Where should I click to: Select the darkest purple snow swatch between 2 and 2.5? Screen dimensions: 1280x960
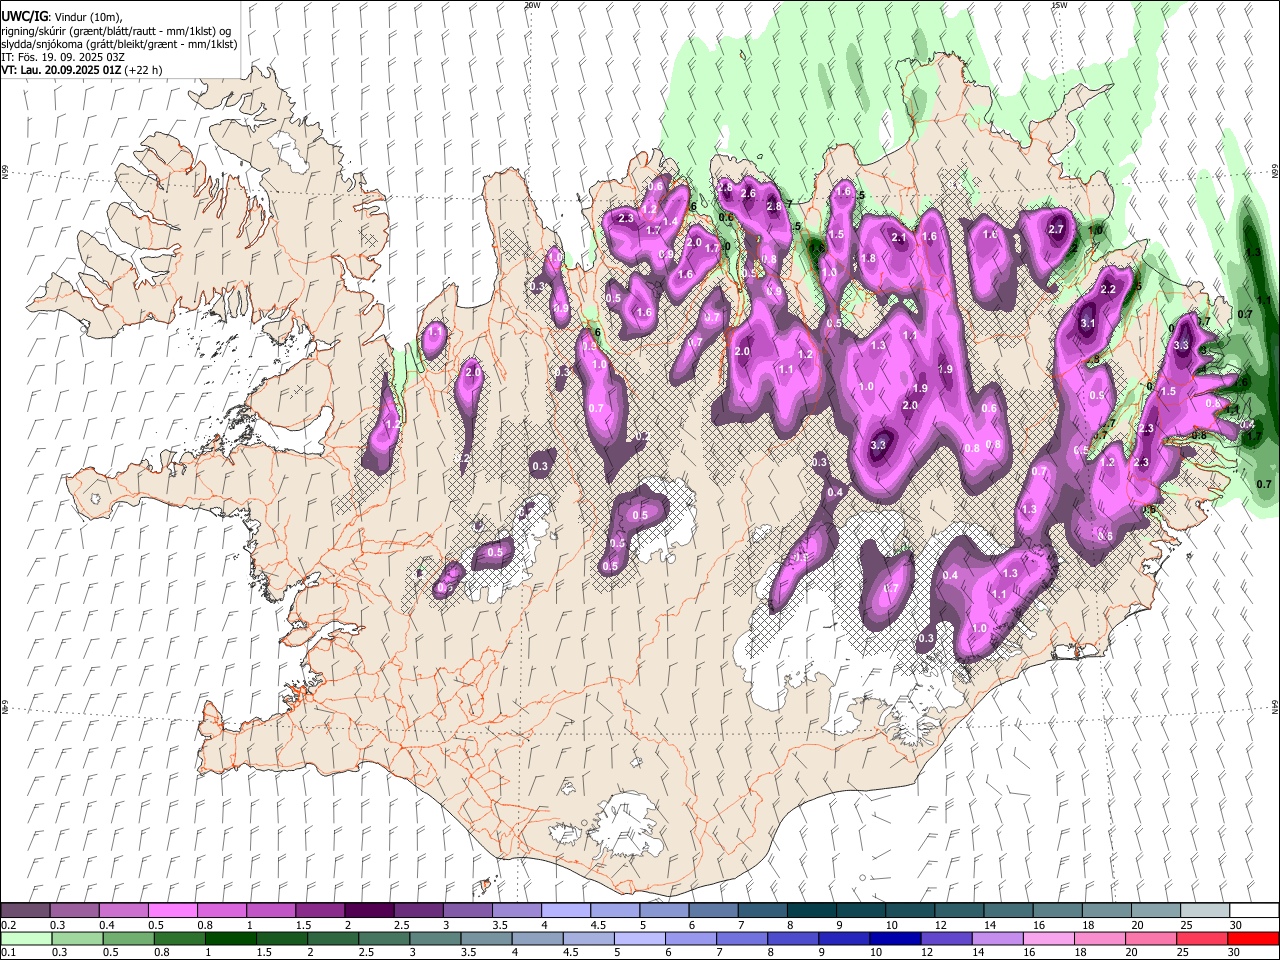369,911
